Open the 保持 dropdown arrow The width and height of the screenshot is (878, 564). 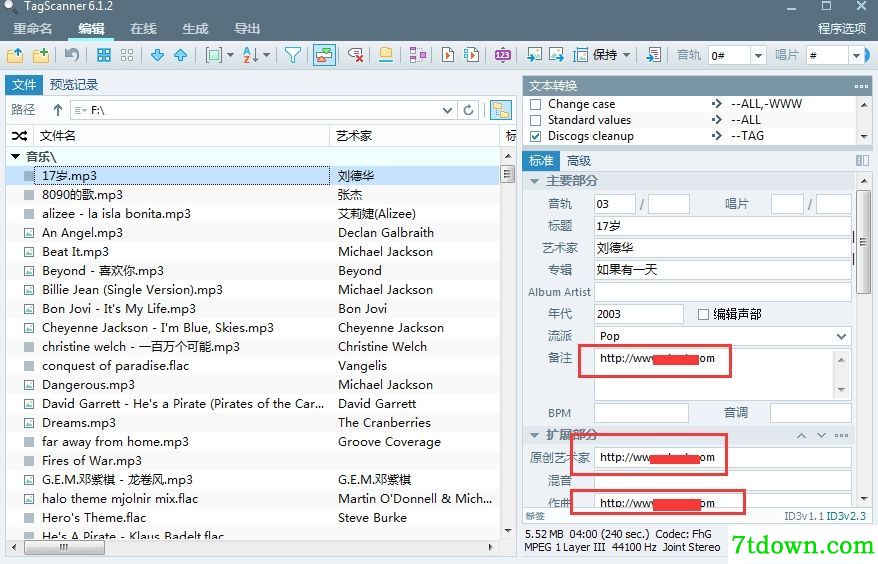click(x=627, y=55)
